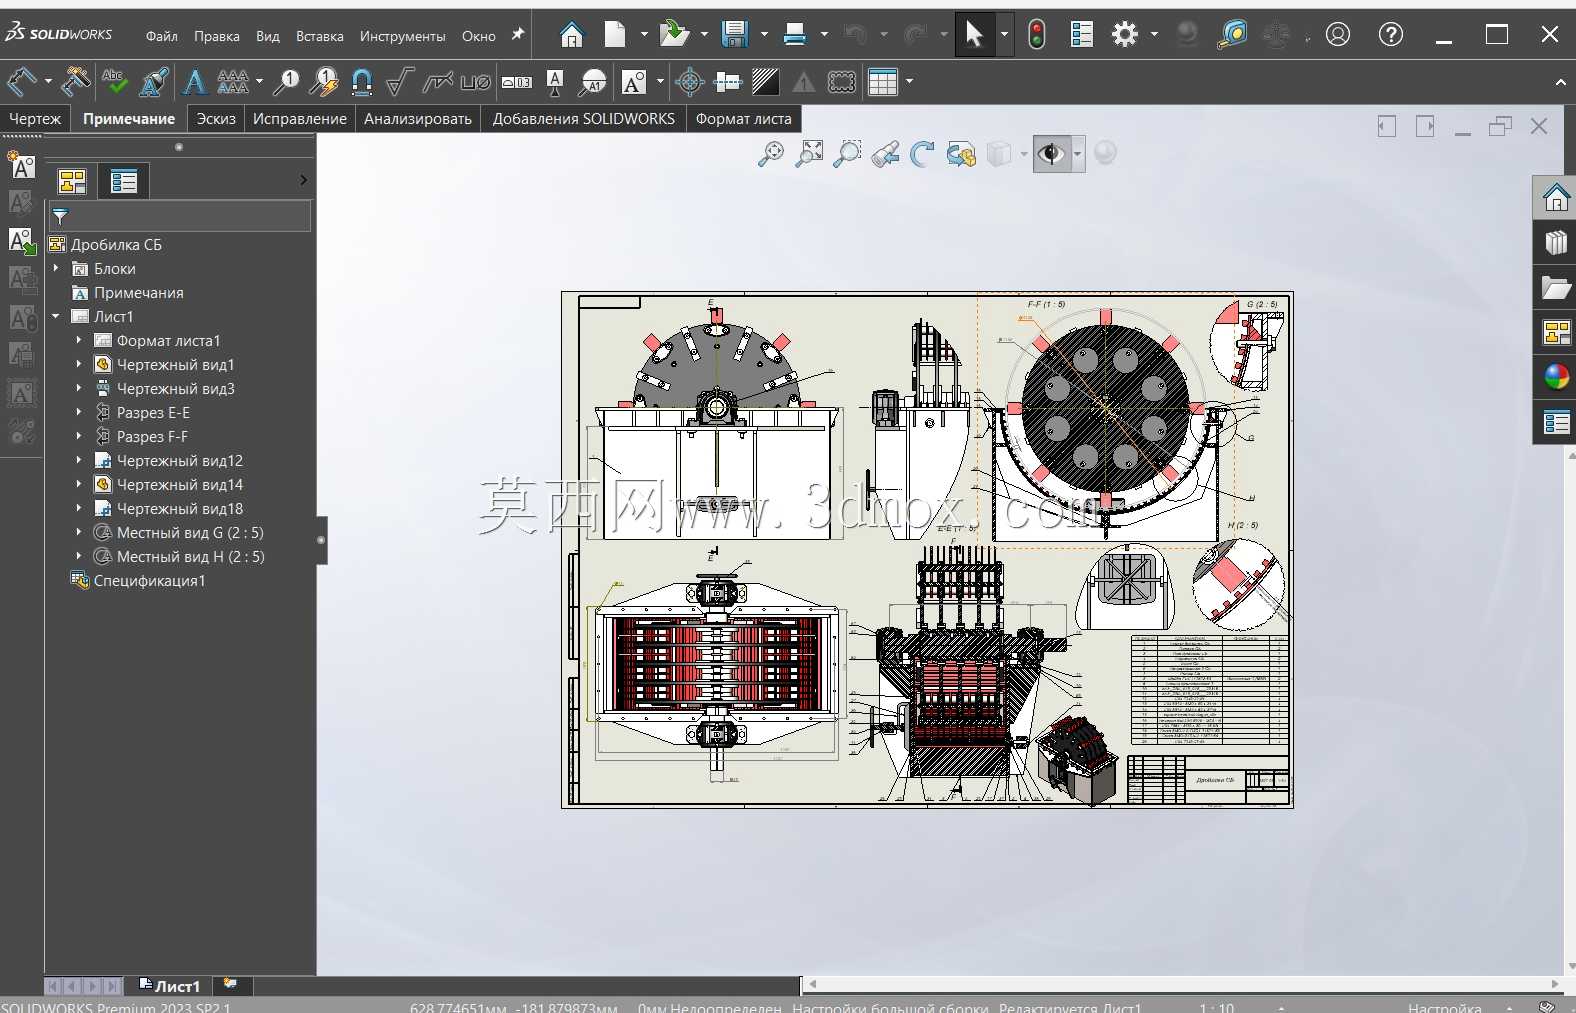Viewport: 1576px width, 1013px height.
Task: Open the Анализировать tab
Action: tap(417, 118)
